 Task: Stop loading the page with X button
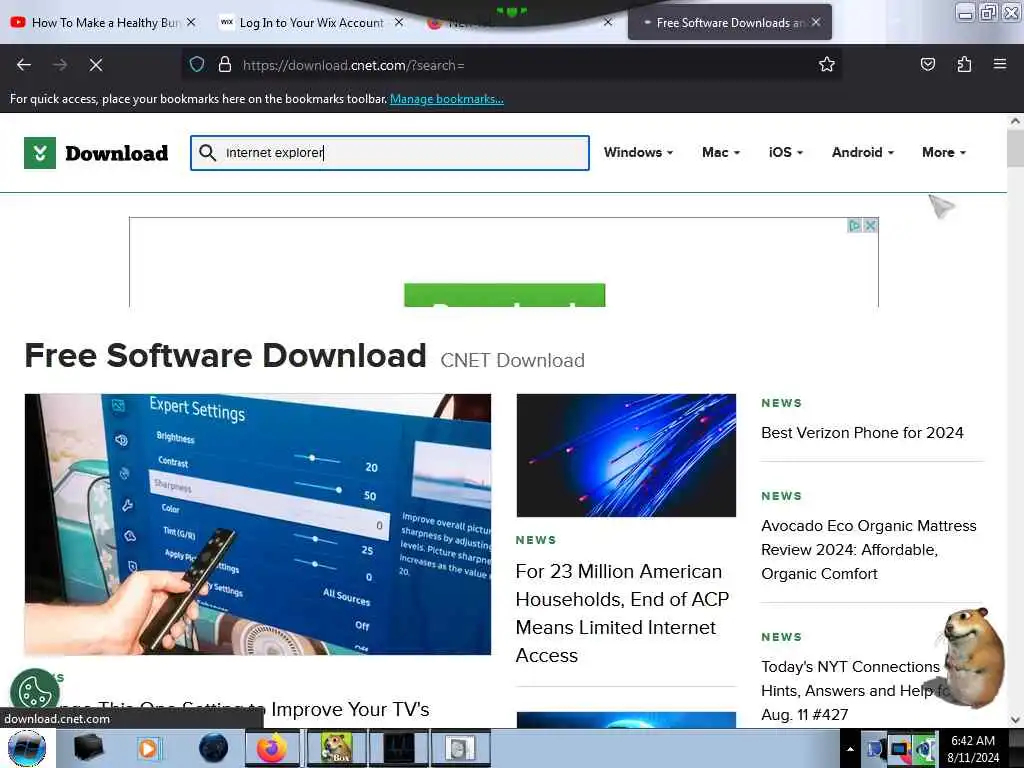(96, 65)
